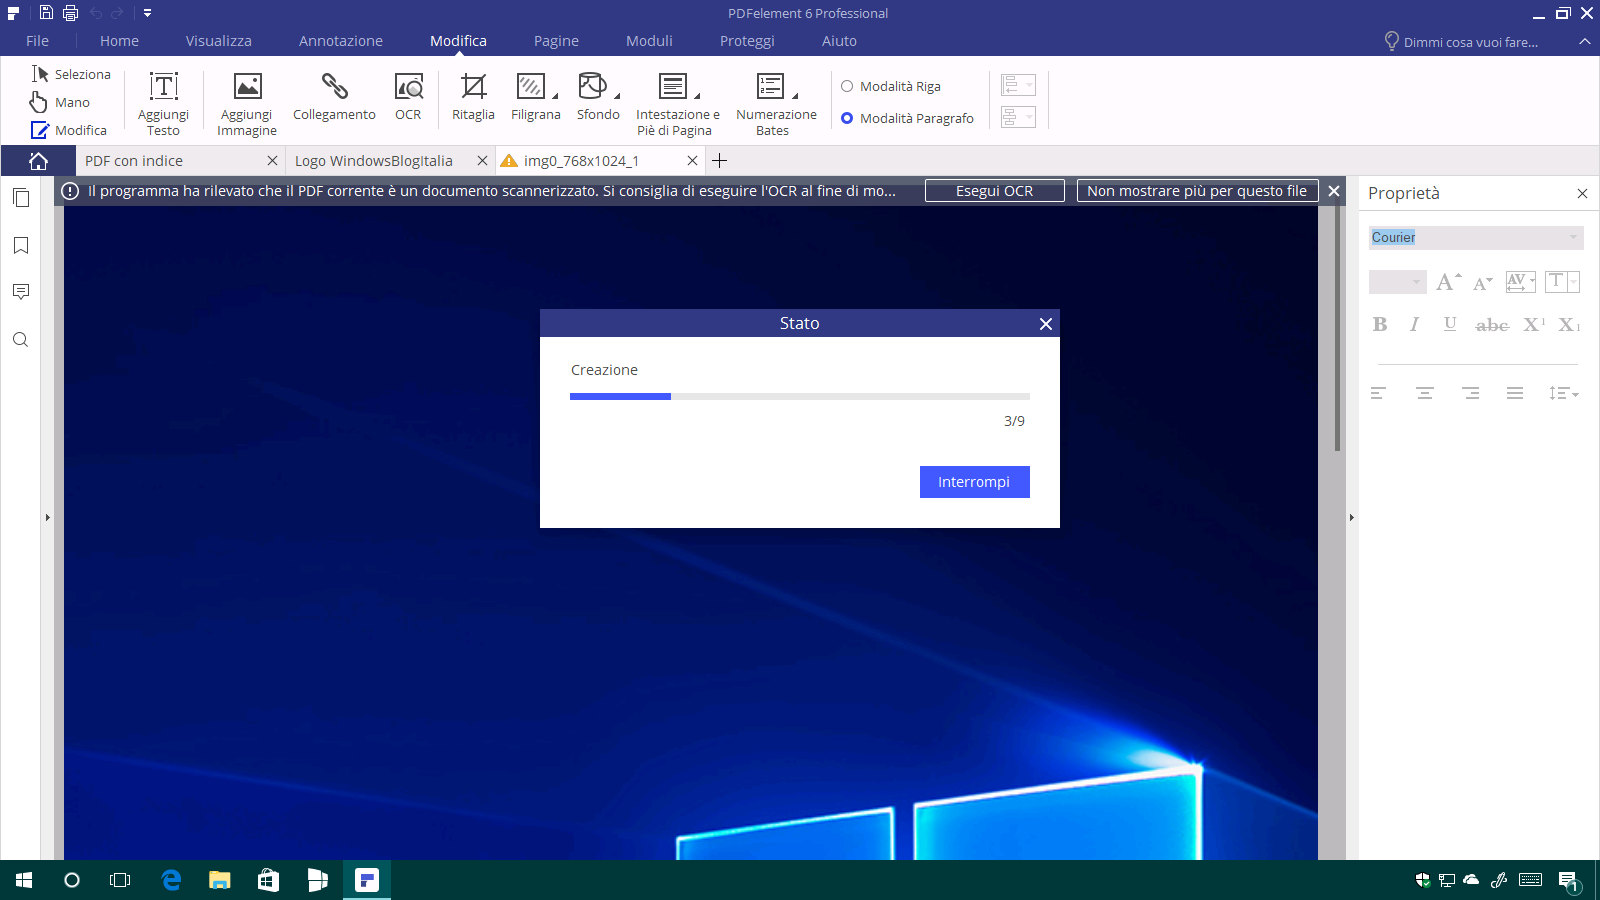Select the Modifica edit tool
This screenshot has width=1600, height=900.
point(69,130)
